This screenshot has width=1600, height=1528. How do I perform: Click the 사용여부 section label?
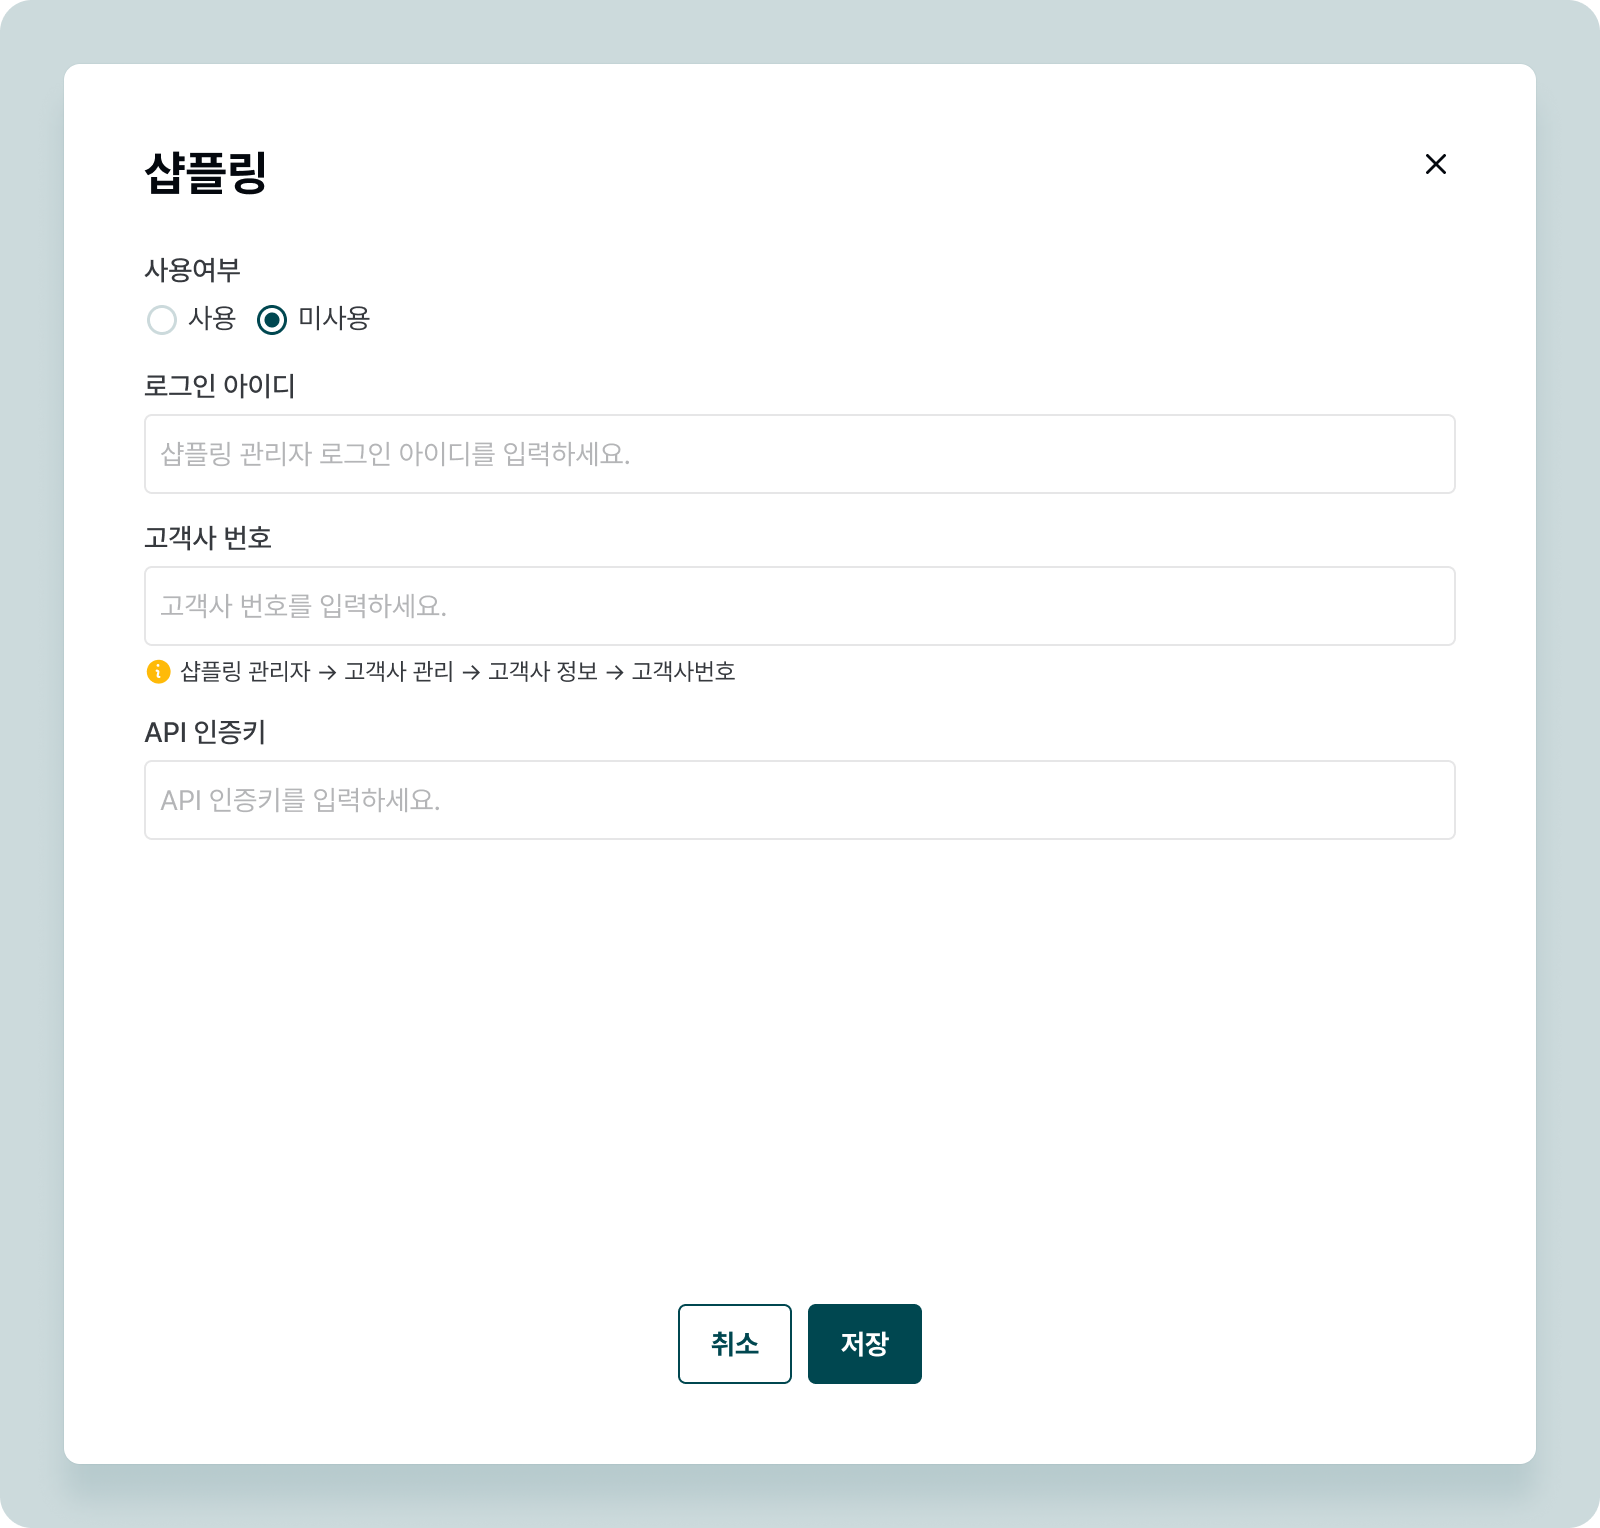[x=192, y=270]
